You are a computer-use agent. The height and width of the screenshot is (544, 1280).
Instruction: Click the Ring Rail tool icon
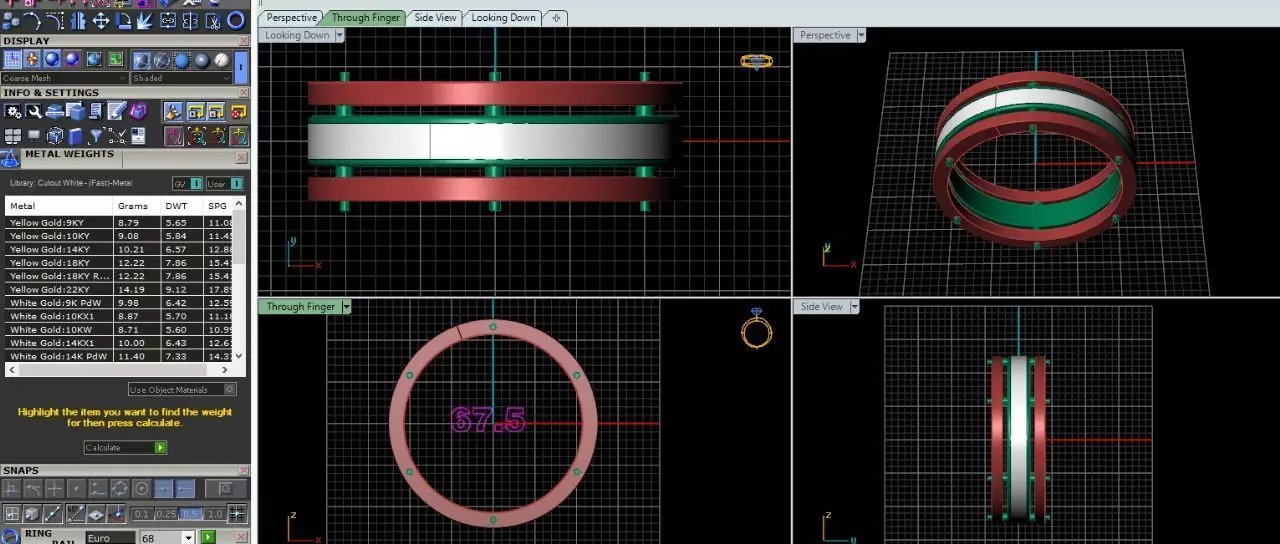(x=11, y=537)
